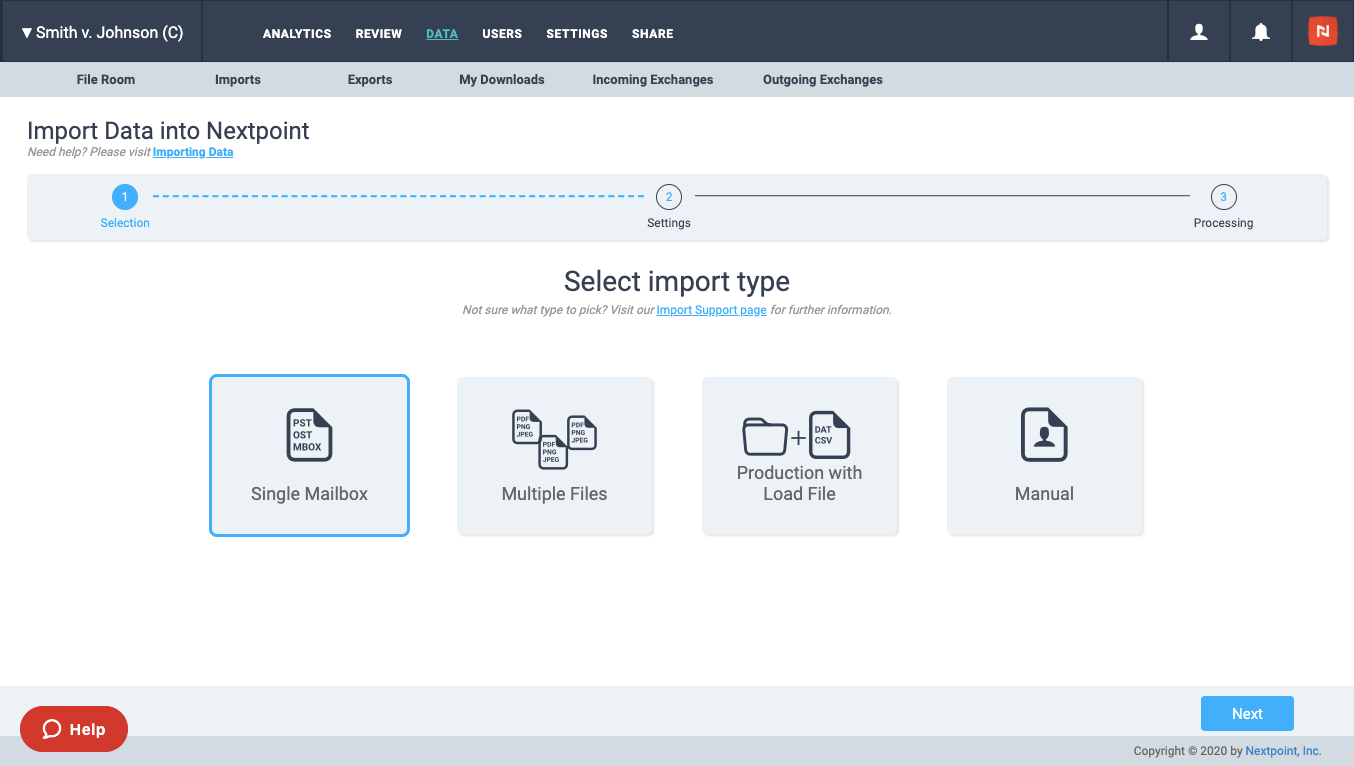This screenshot has width=1354, height=766.
Task: Click the red Nextpoint logo icon
Action: [x=1323, y=31]
